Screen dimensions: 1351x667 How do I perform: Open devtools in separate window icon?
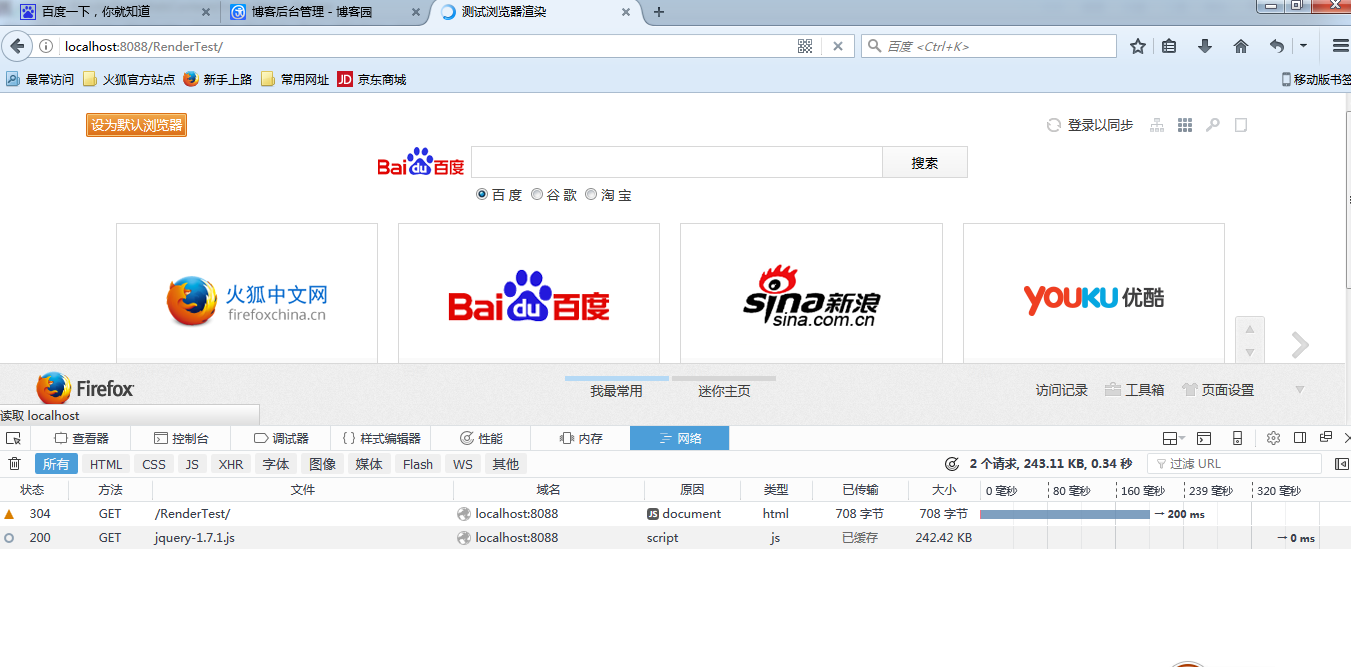(x=1326, y=438)
